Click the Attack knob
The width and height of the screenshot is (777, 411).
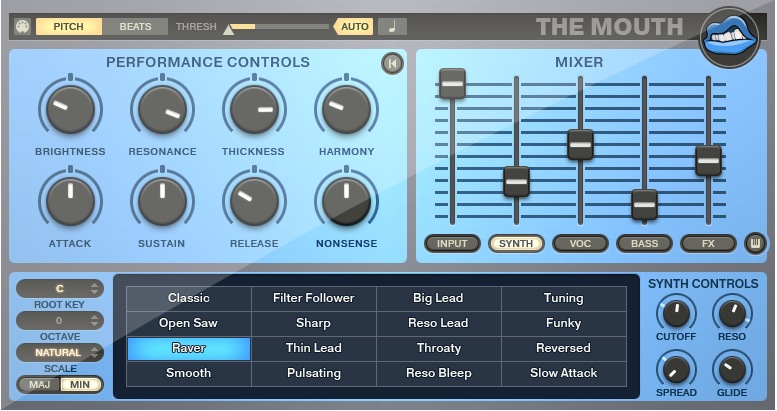pyautogui.click(x=70, y=201)
